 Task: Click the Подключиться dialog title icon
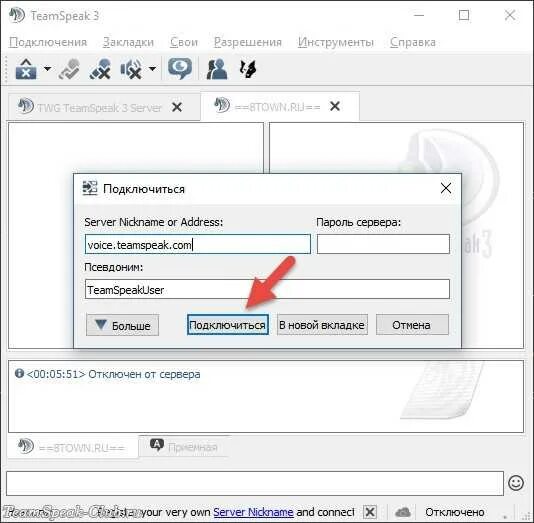coord(90,188)
